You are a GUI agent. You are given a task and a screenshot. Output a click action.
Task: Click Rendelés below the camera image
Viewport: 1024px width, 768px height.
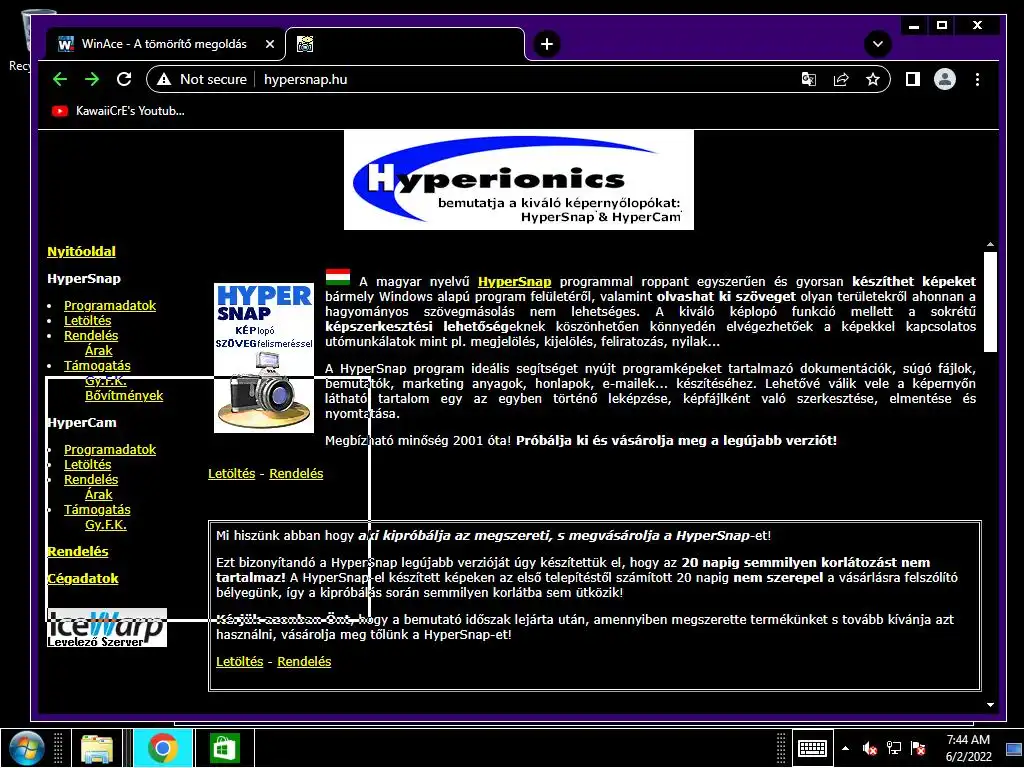click(x=296, y=474)
